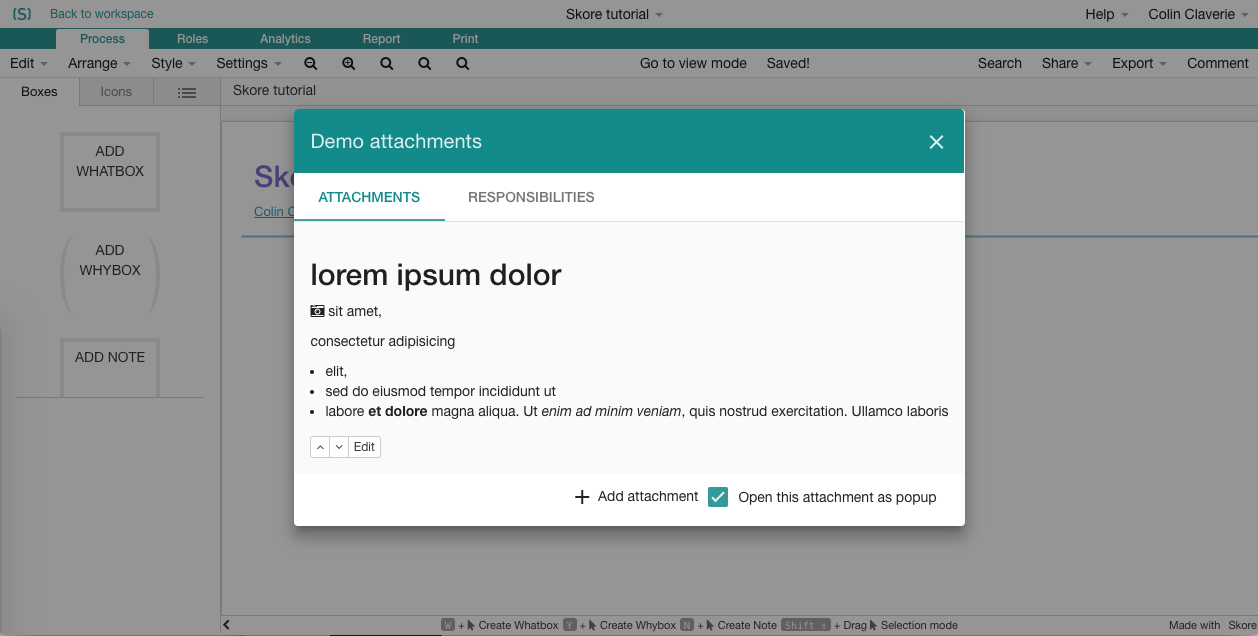Open the Help dropdown menu

1107,14
